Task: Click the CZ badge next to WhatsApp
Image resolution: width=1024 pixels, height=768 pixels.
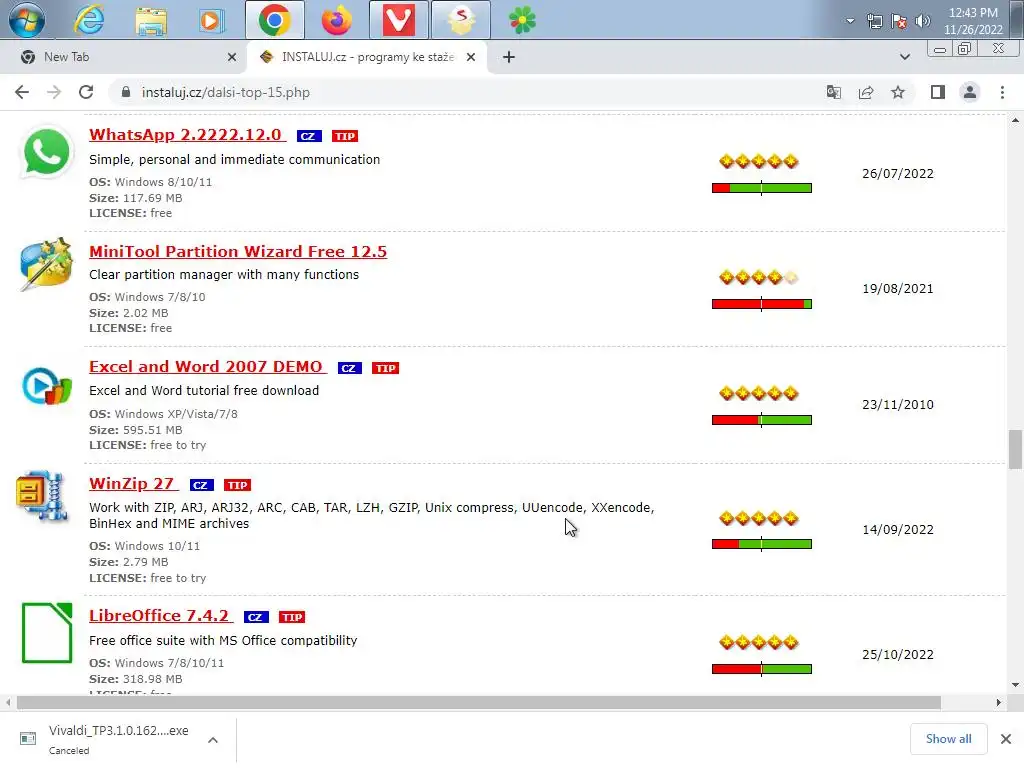Action: click(309, 136)
